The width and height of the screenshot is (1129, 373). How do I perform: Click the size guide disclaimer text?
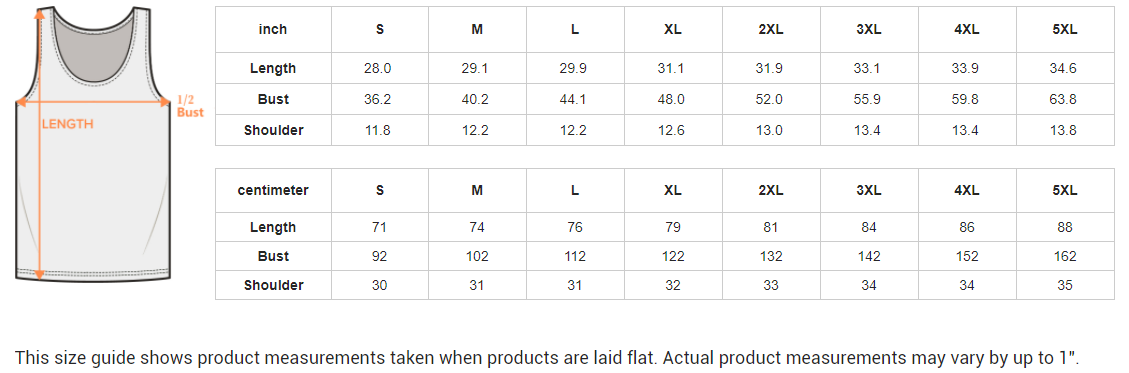point(548,358)
